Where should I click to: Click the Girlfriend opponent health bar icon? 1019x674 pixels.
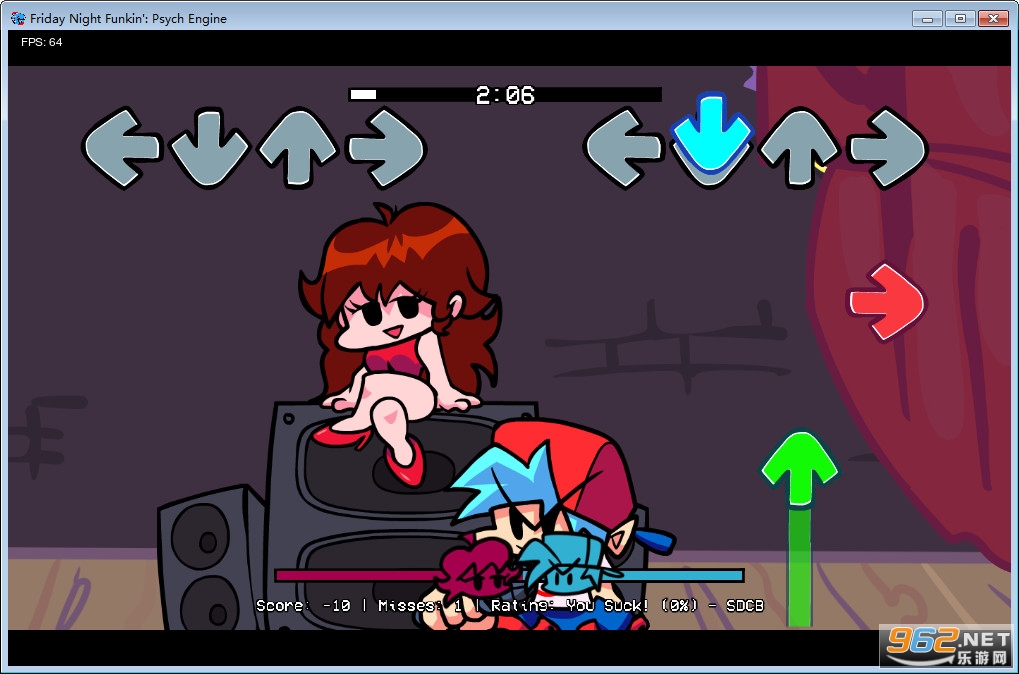(478, 568)
